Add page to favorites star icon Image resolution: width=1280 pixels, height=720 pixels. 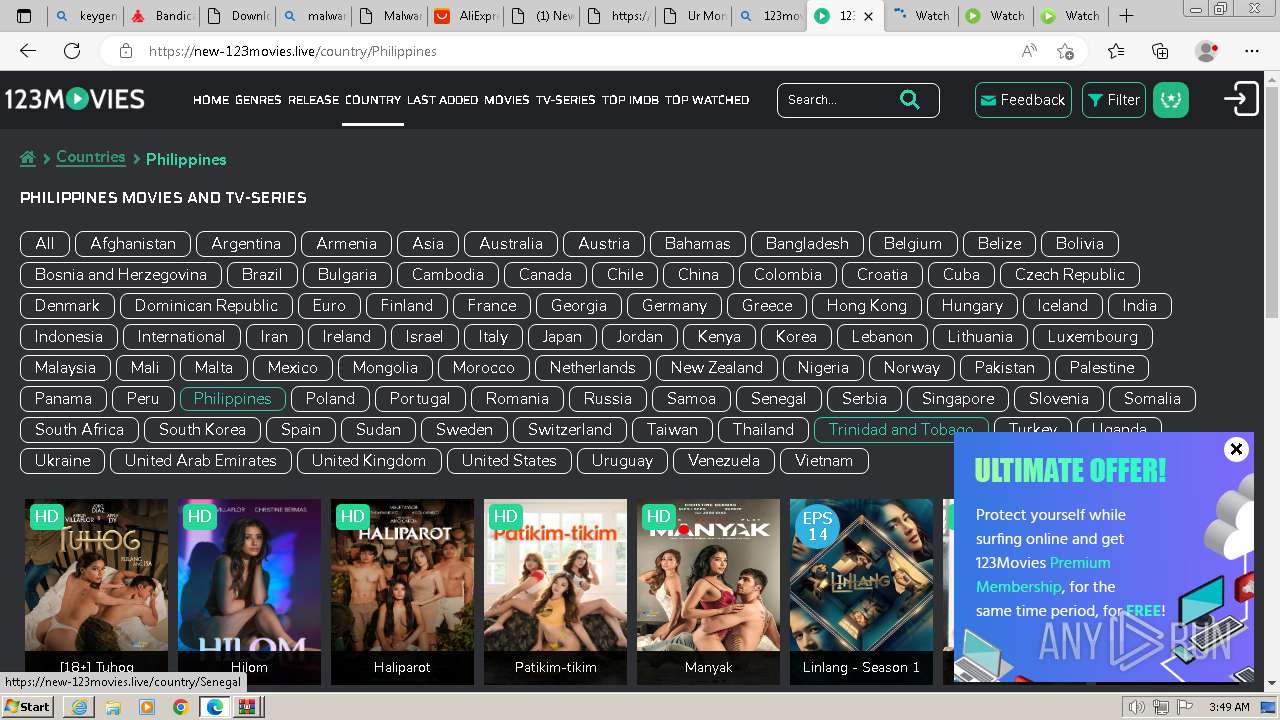tap(1065, 51)
